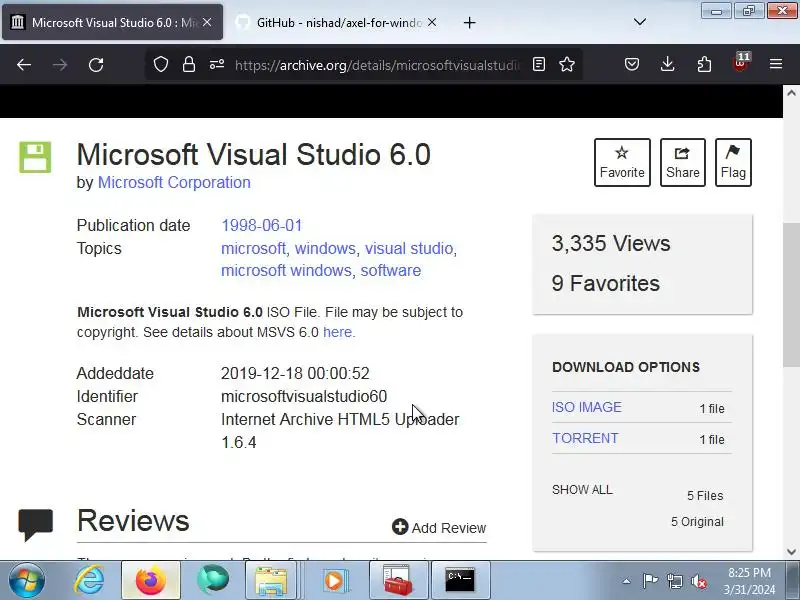
Task: Click the forward navigation arrow
Action: click(x=60, y=65)
